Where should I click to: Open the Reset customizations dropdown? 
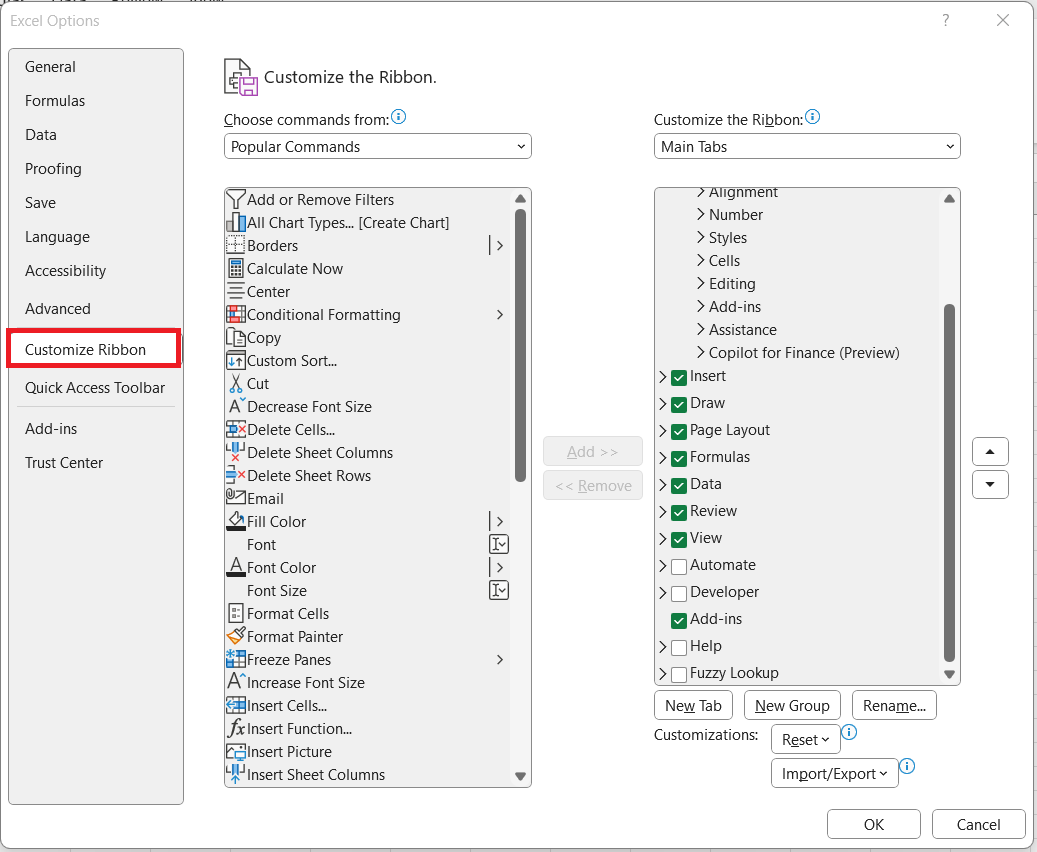(x=806, y=739)
